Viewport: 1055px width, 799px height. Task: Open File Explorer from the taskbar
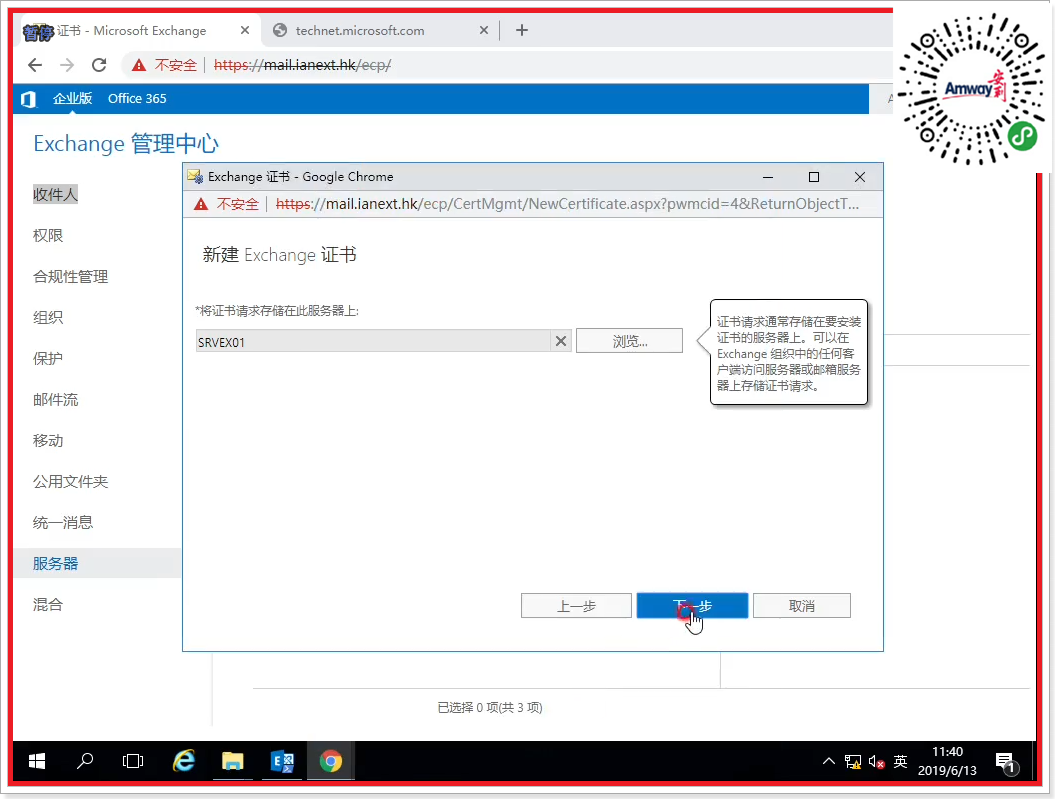tap(232, 761)
